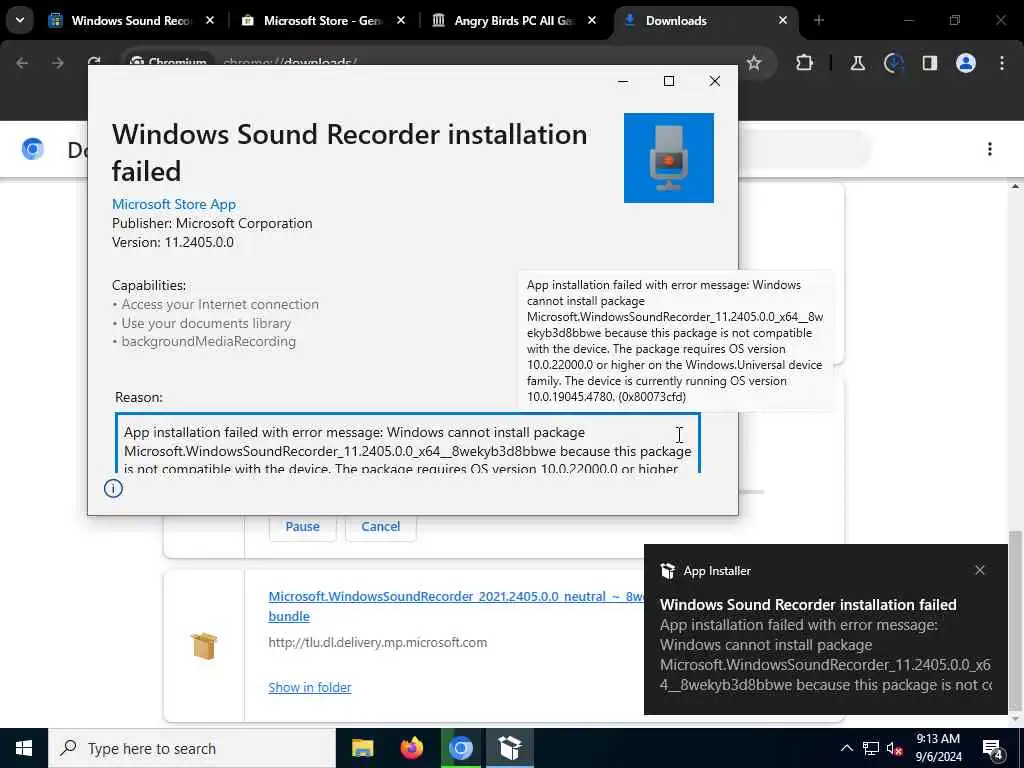Open Firefox from the taskbar
This screenshot has height=768, width=1024.
(411, 748)
